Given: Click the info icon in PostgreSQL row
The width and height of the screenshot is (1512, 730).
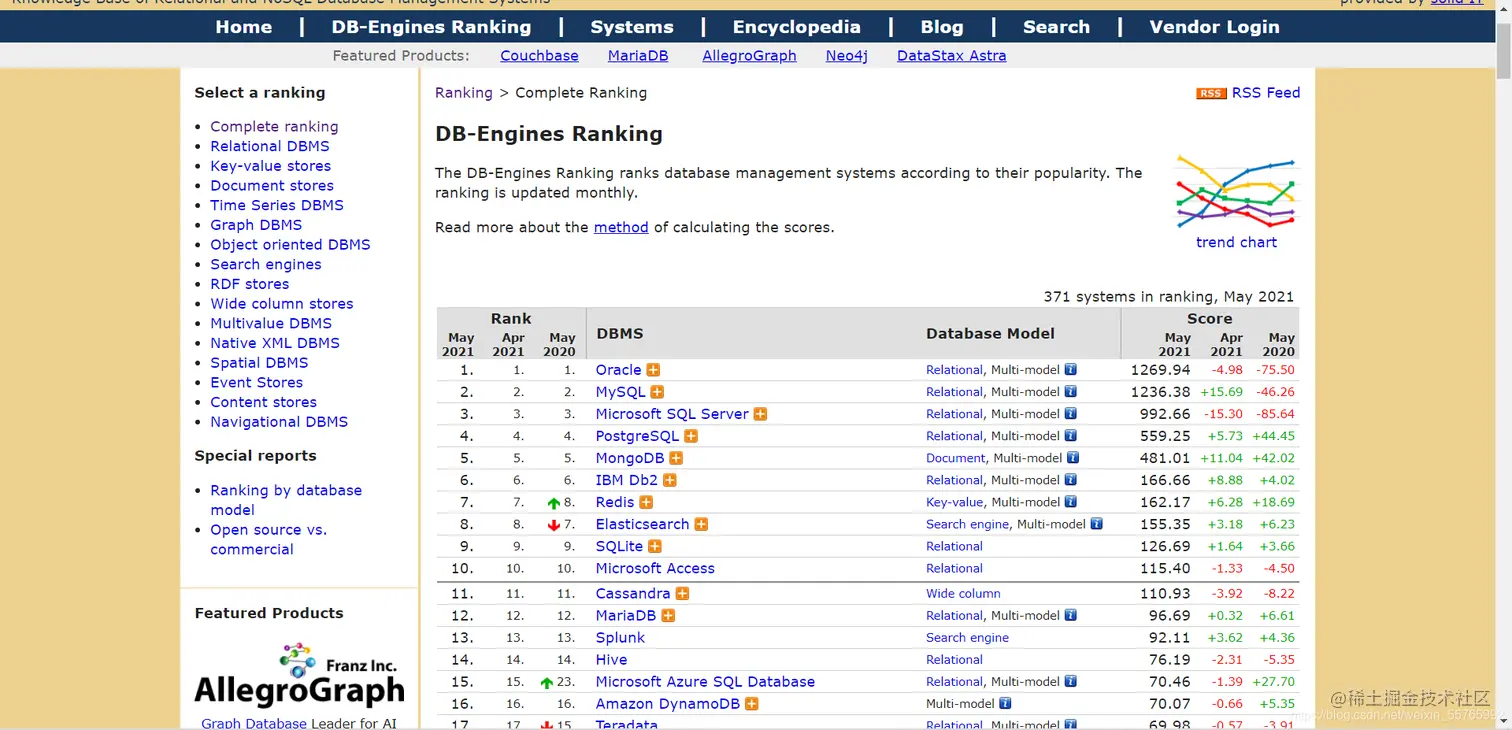Looking at the screenshot, I should point(1071,436).
